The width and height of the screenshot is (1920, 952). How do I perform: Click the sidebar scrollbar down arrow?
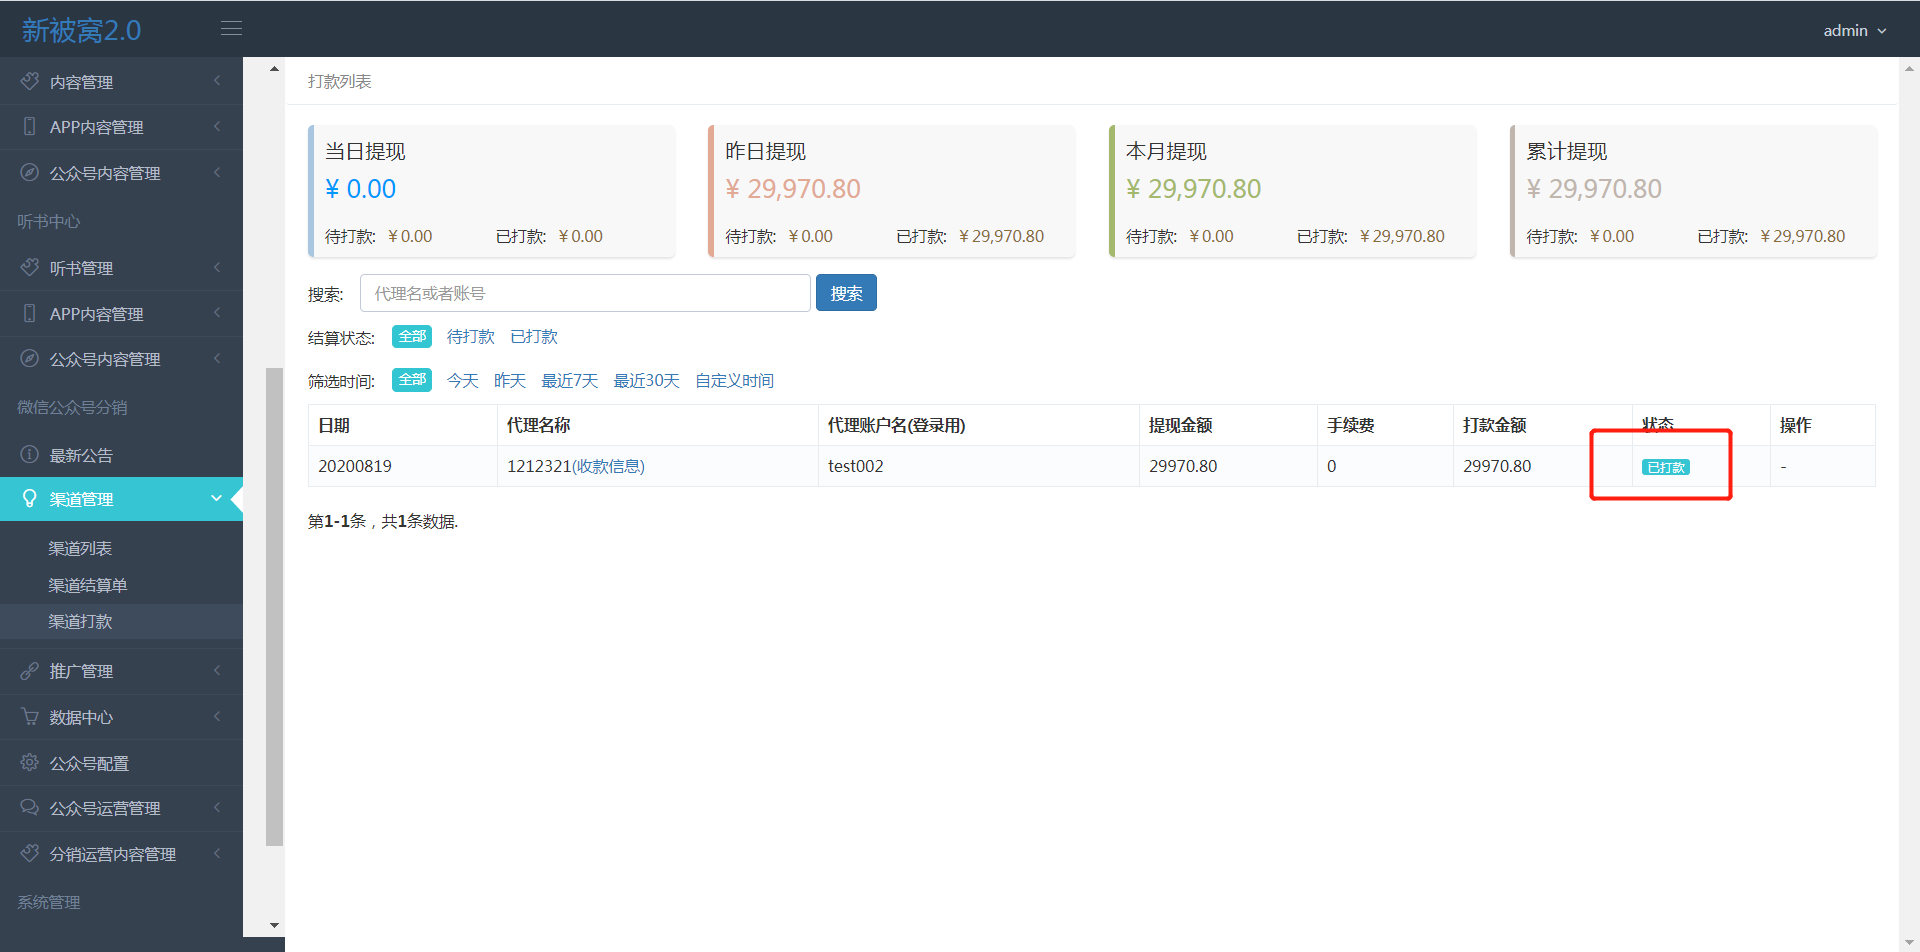click(x=274, y=926)
